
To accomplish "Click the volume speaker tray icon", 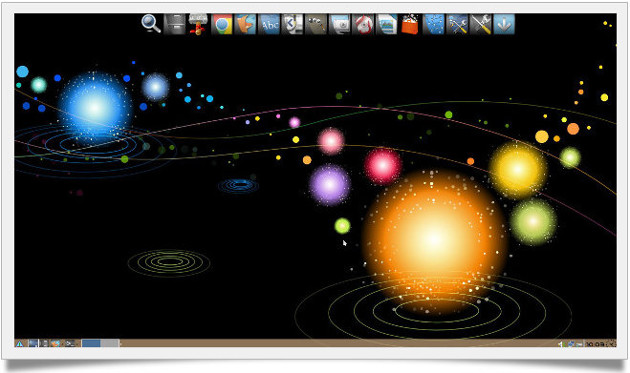I will (x=560, y=344).
